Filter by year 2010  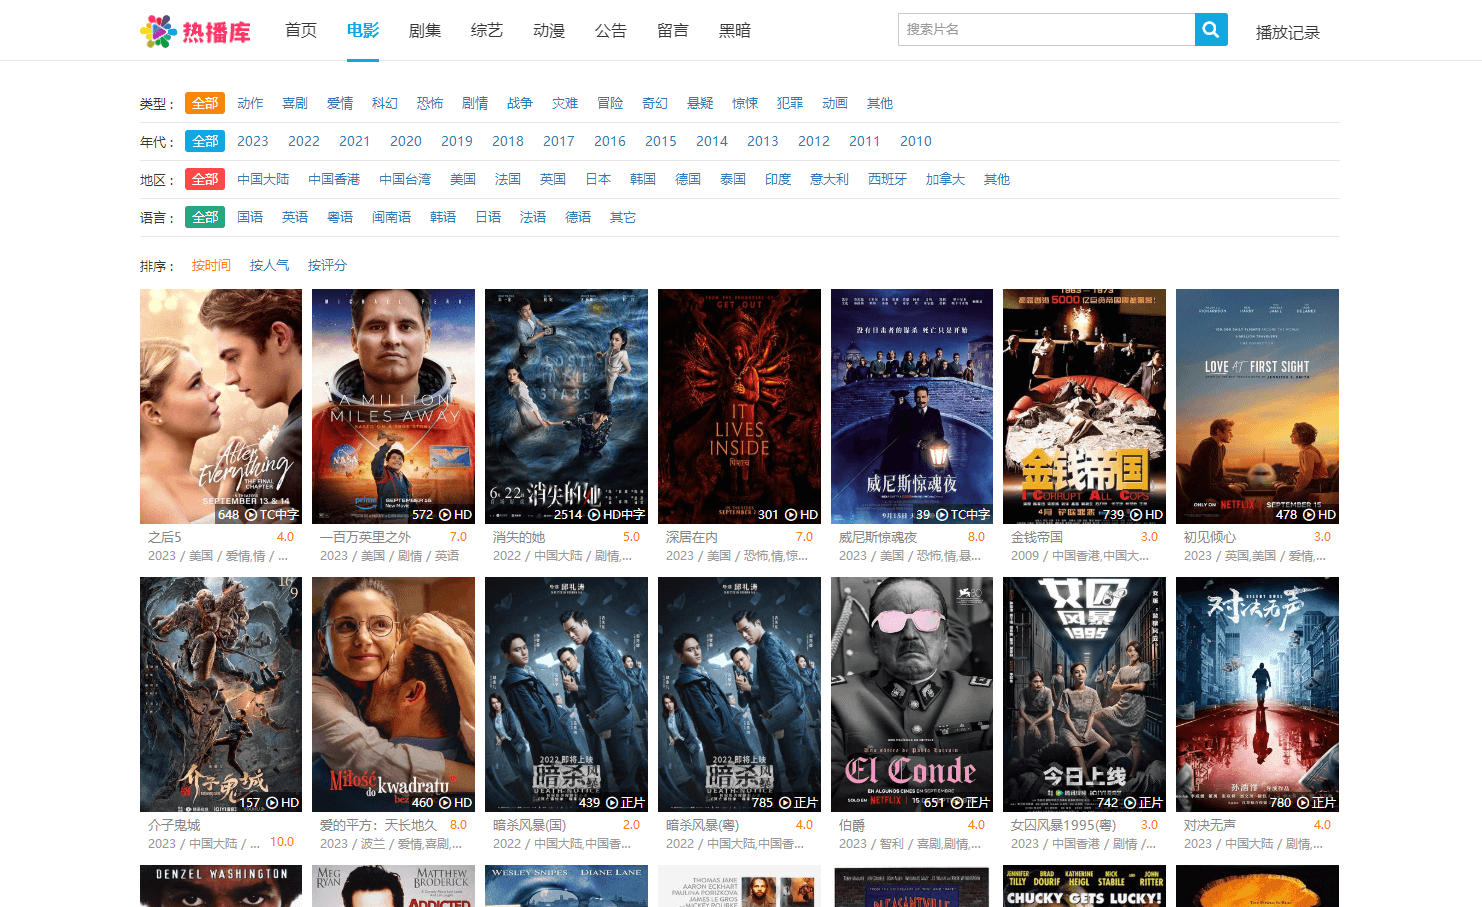coord(916,141)
